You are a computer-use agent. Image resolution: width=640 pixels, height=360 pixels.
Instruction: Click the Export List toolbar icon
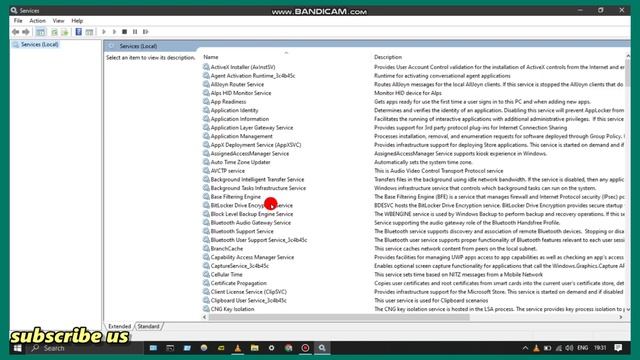64,32
